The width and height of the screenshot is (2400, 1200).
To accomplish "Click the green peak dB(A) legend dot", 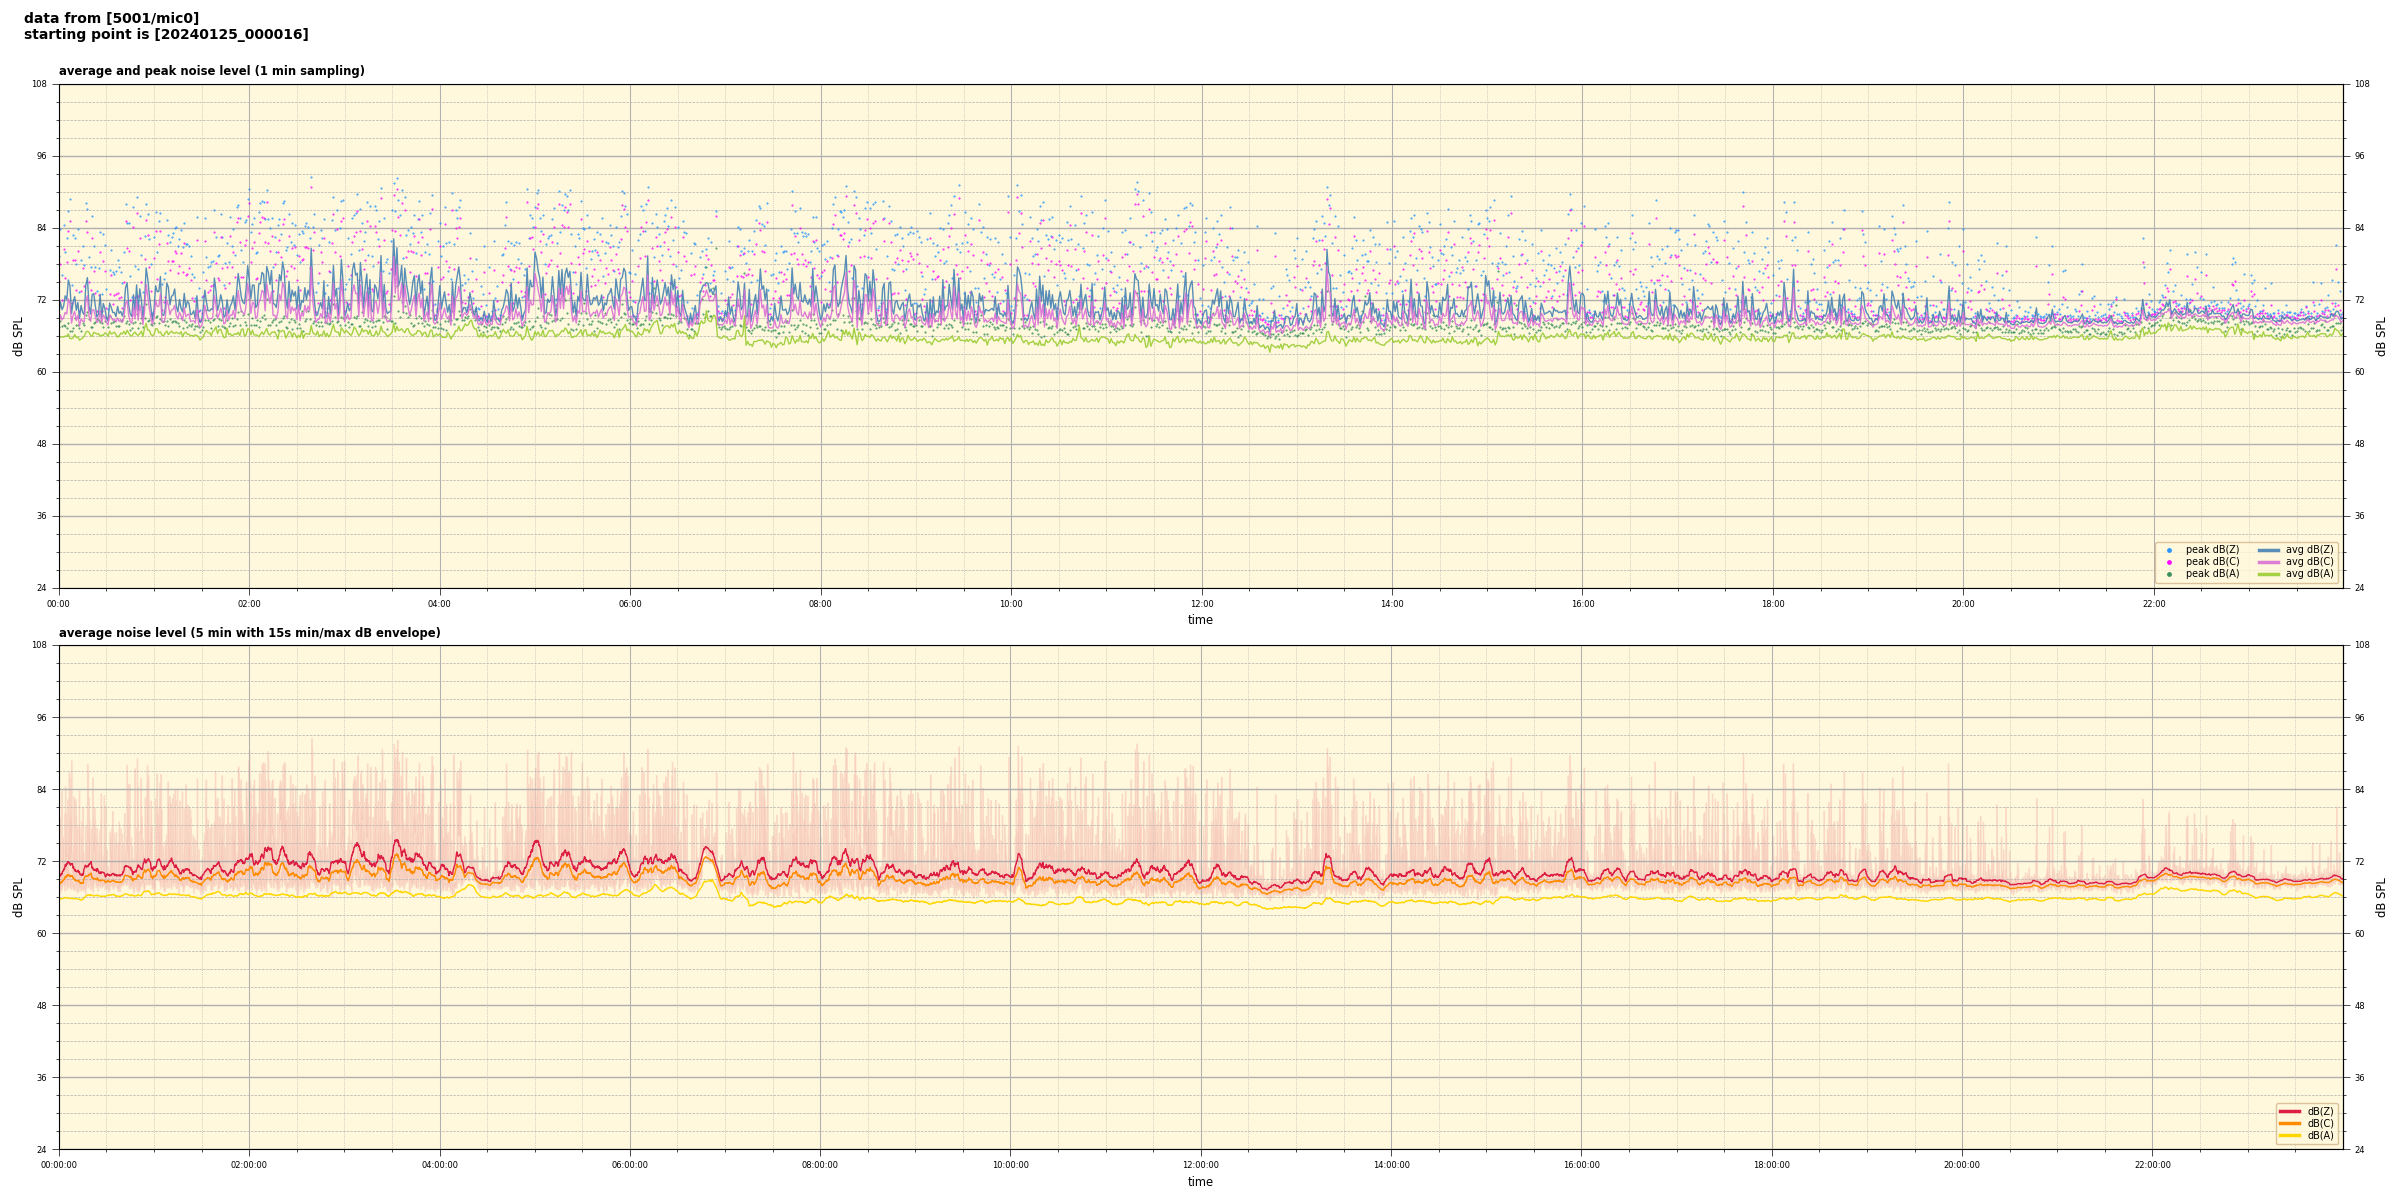I will pos(2169,574).
